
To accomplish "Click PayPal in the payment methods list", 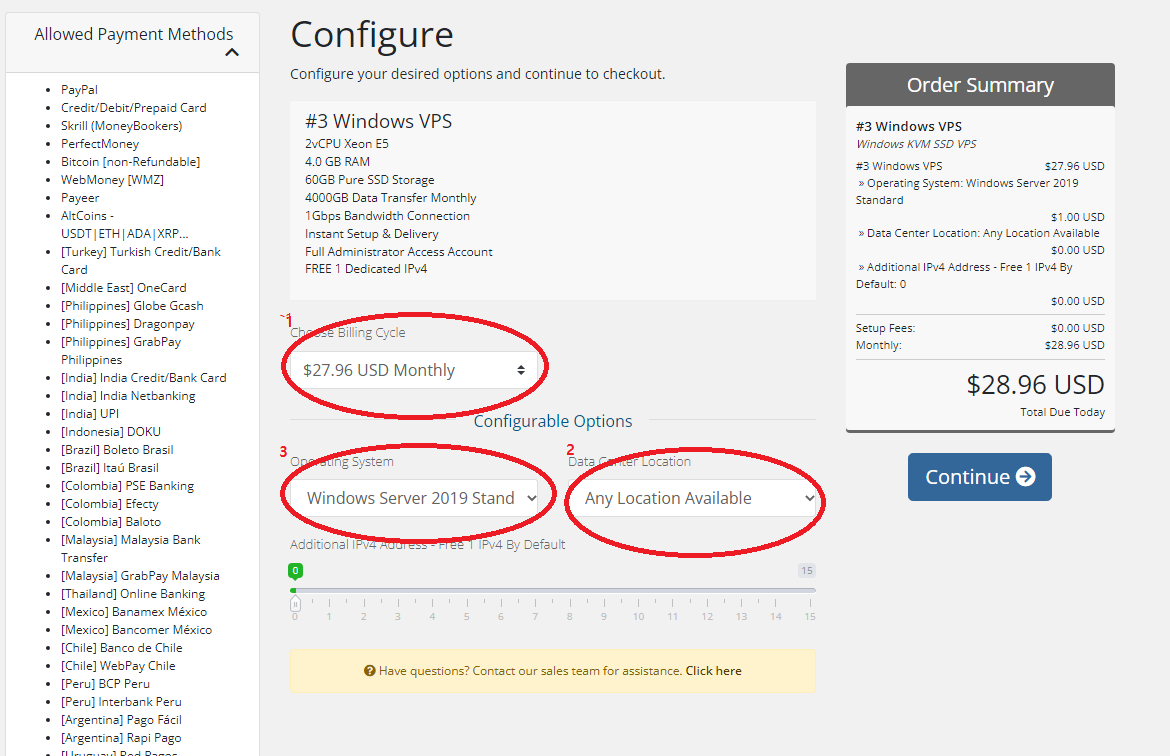I will coord(79,90).
